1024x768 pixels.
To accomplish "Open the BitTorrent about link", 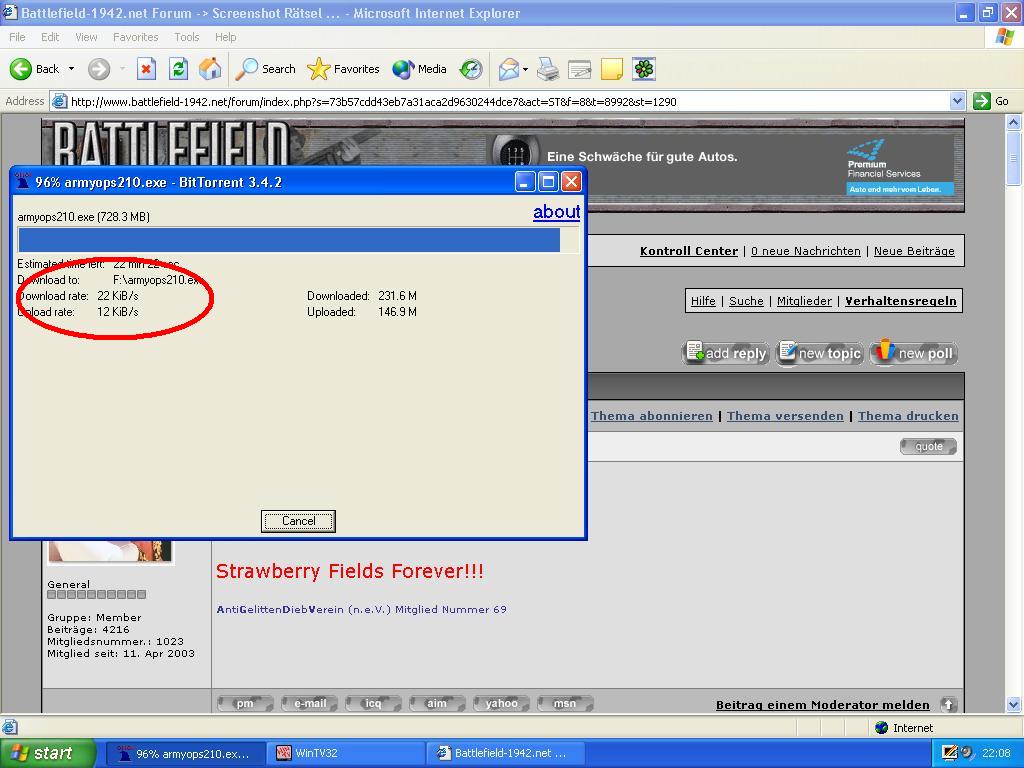I will (x=556, y=212).
